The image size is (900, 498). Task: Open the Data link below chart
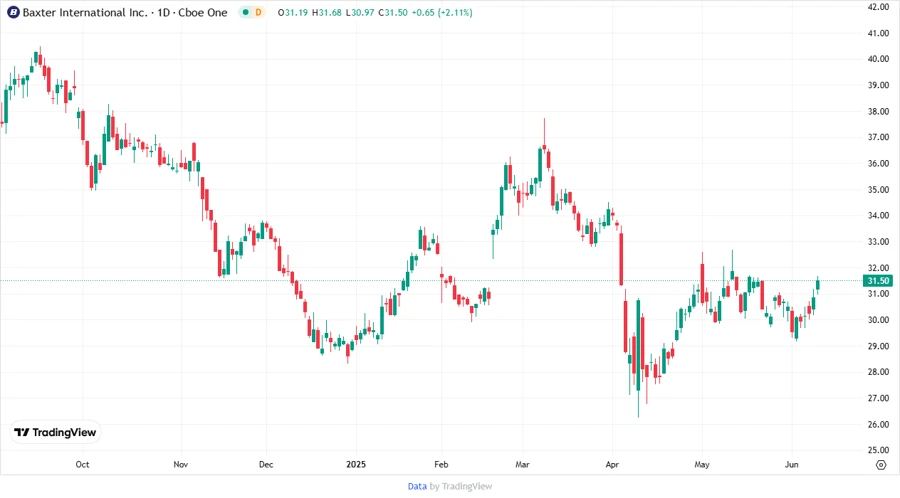[x=417, y=486]
